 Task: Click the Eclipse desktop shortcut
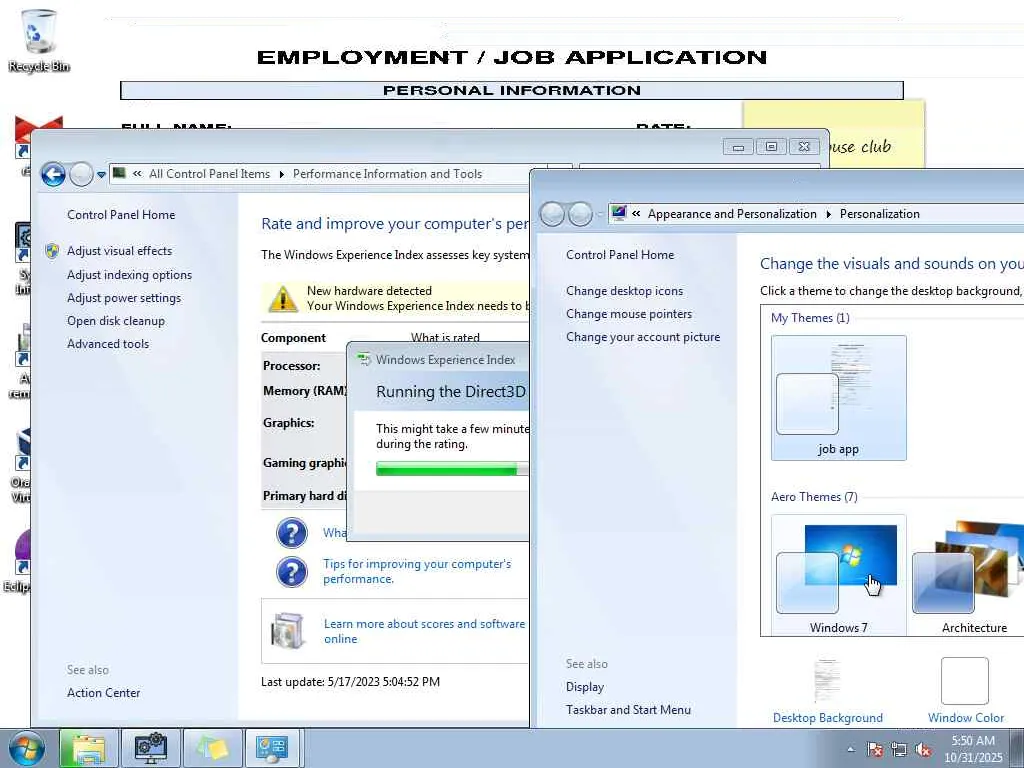pos(18,562)
